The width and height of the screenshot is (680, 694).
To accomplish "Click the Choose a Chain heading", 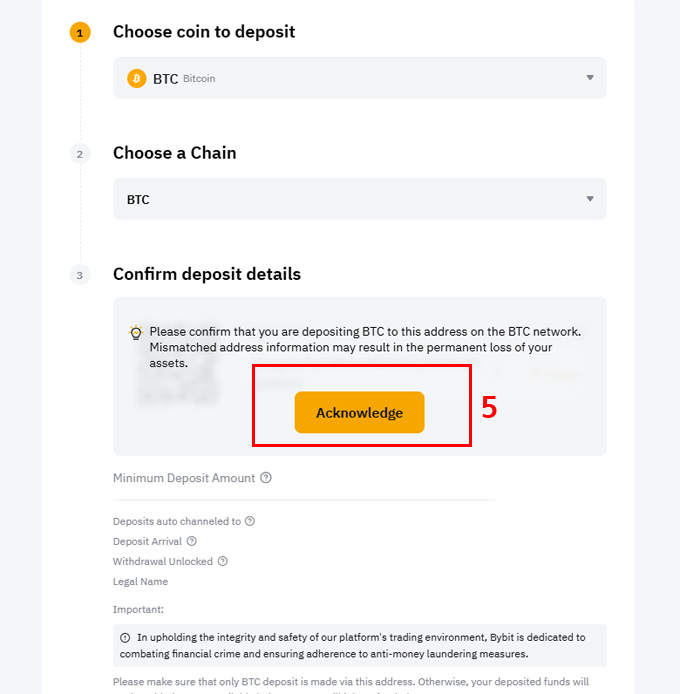I will click(x=175, y=153).
